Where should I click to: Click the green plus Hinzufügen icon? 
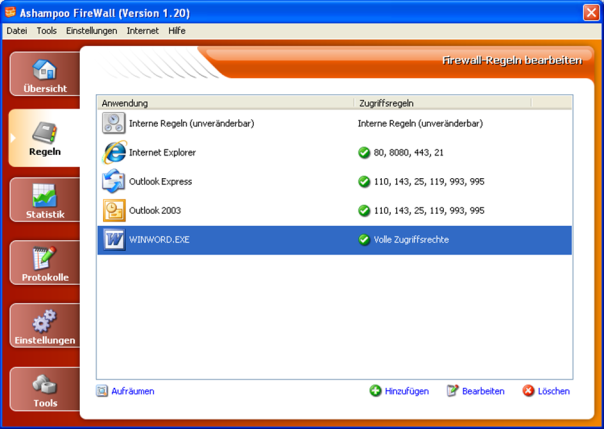375,391
